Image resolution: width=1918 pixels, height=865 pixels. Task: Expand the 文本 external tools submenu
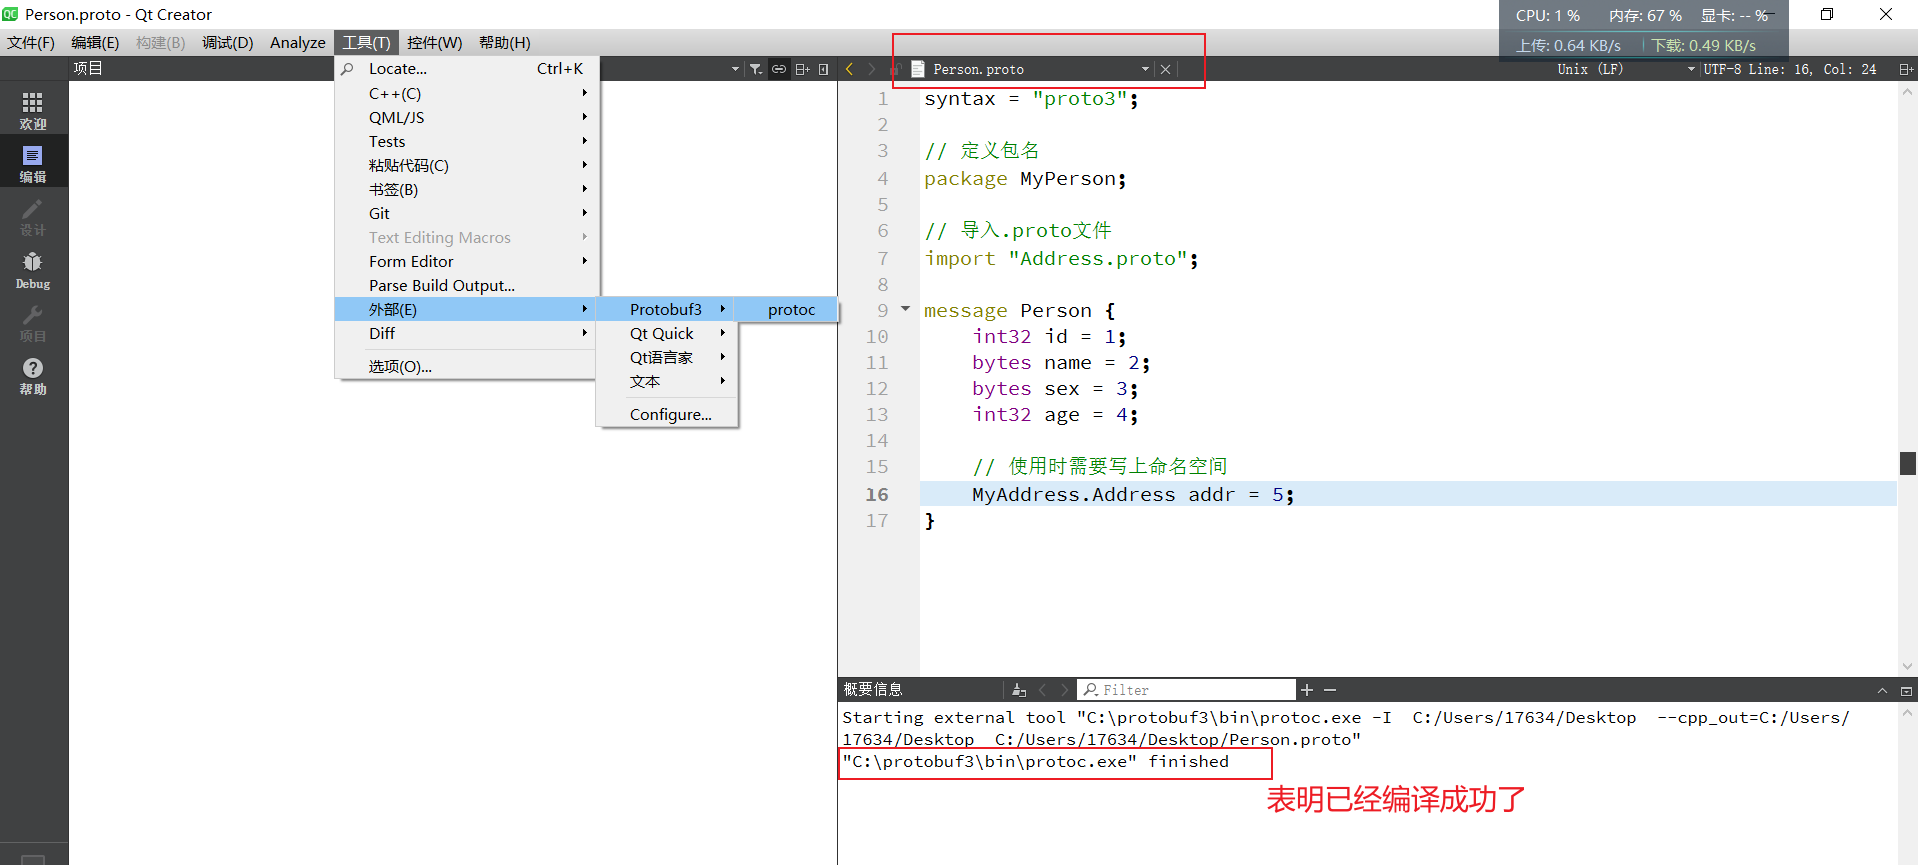[x=667, y=381]
